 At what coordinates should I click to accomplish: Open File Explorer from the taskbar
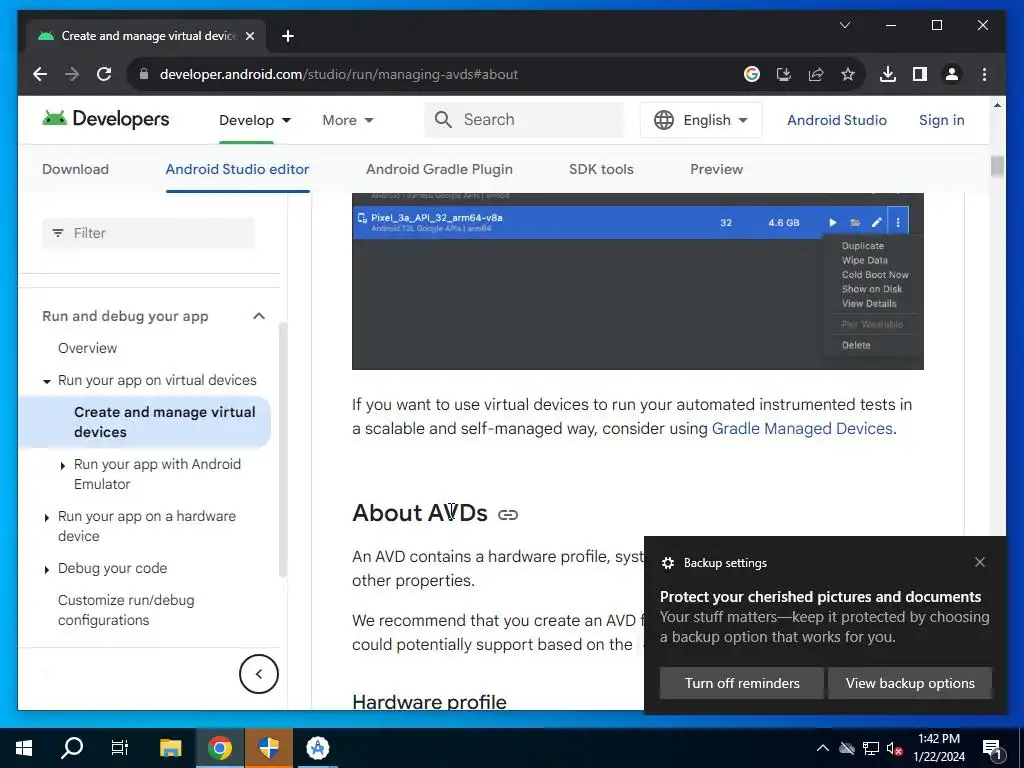pos(170,748)
